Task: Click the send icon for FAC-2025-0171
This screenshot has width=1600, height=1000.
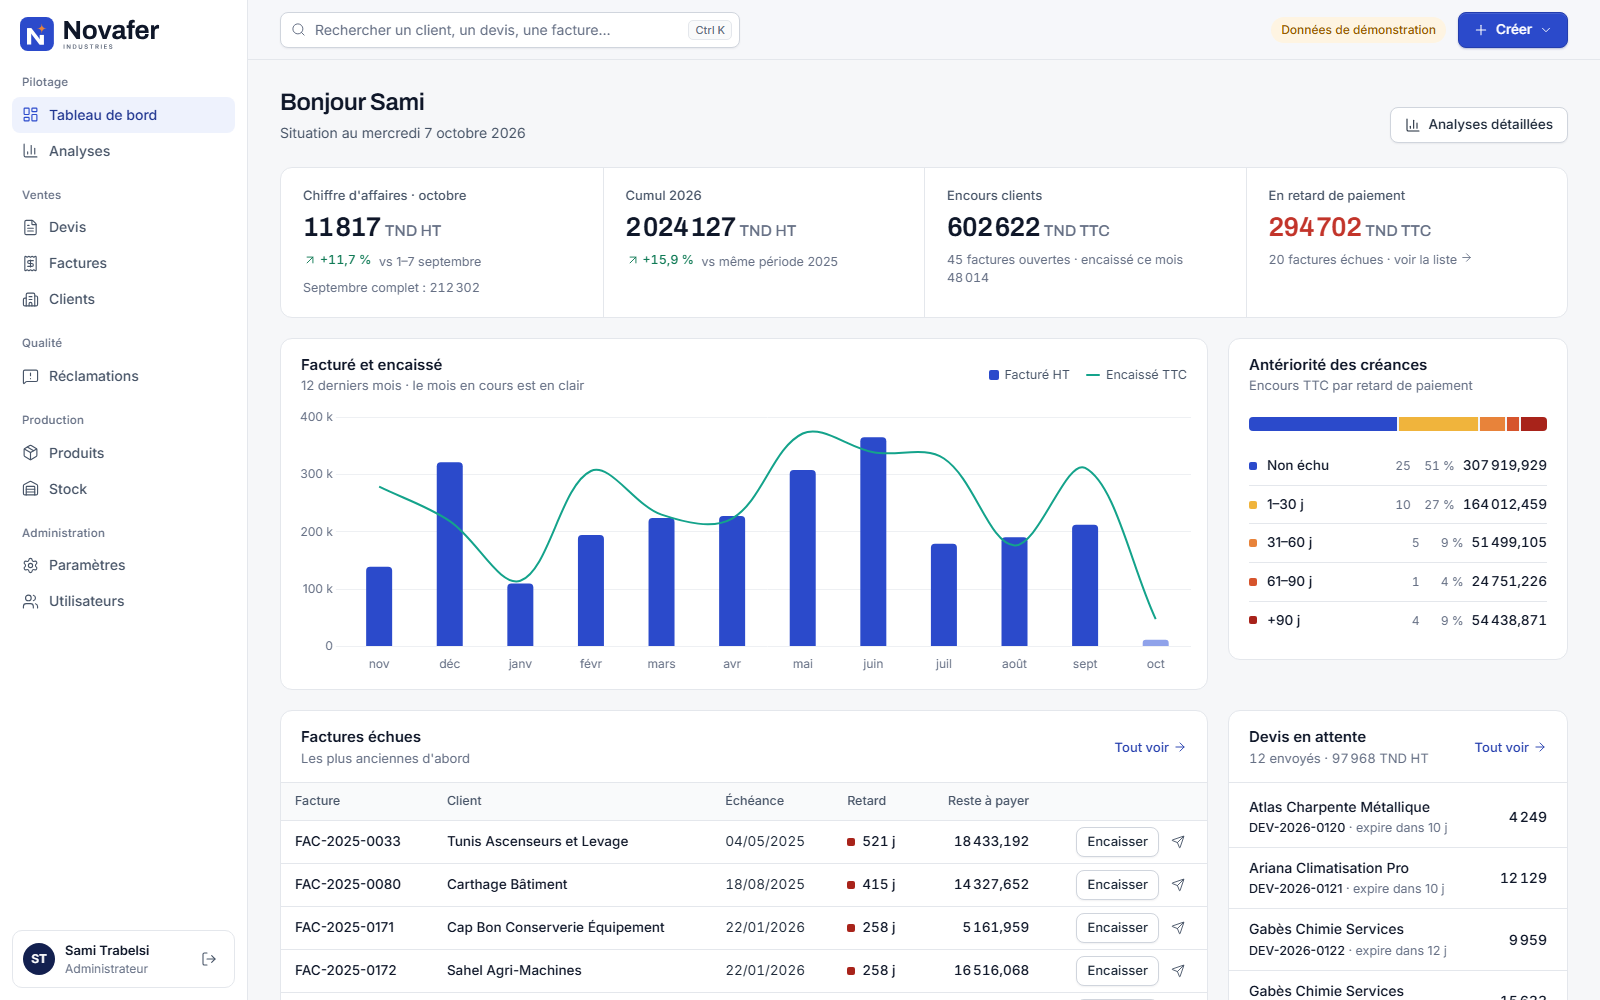Action: tap(1179, 928)
